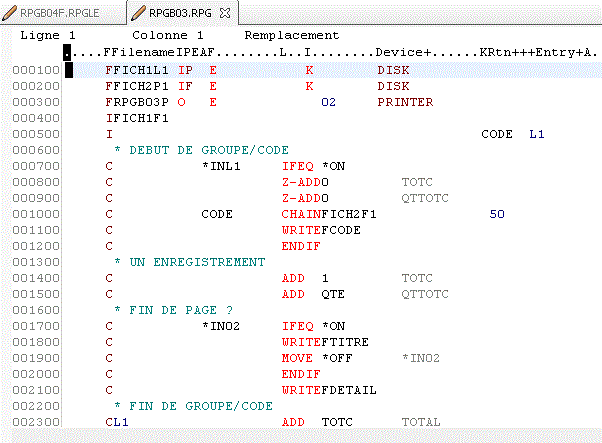Select sequence number 000600
Screen dimensions: 602x443
click(36, 150)
